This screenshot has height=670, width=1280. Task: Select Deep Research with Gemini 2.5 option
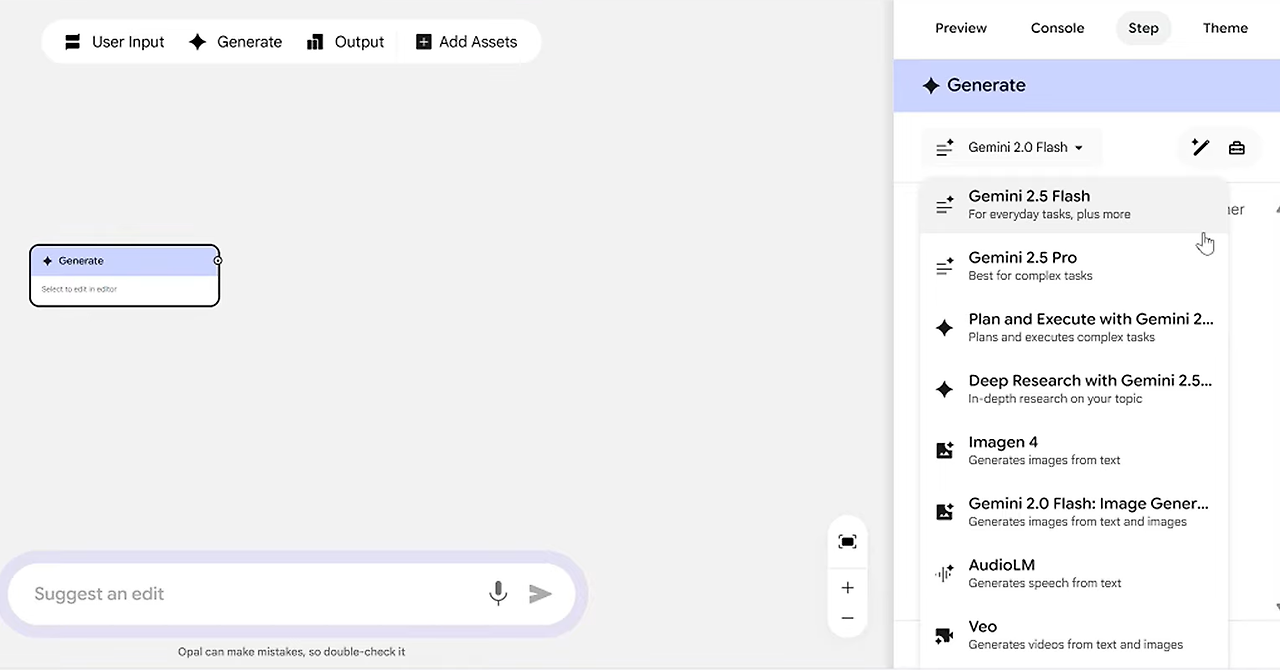pos(1073,389)
